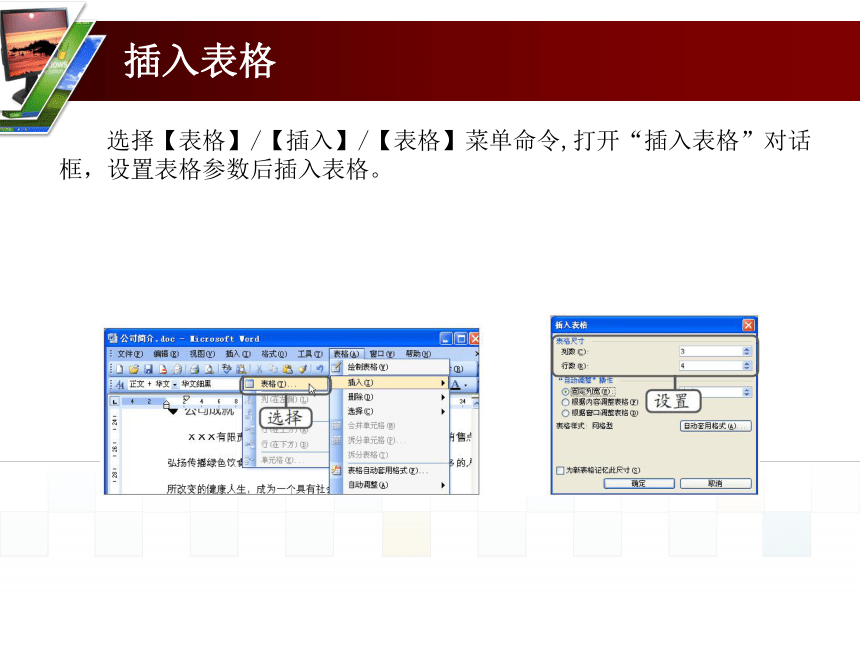
Task: Click the font name box 华文细黑
Action: point(209,384)
